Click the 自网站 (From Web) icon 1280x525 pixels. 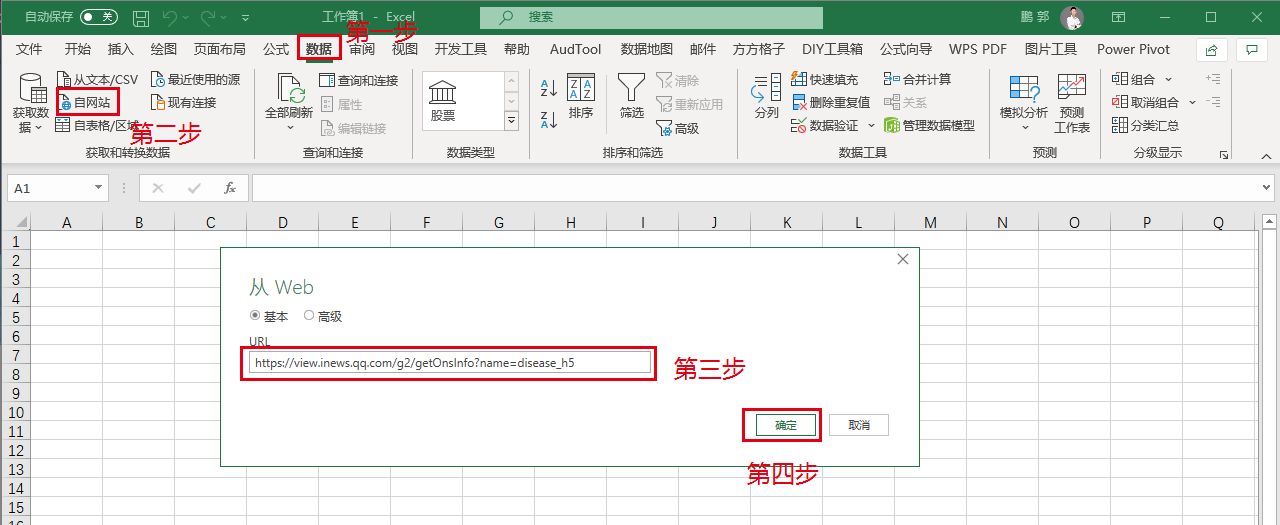[x=65, y=102]
